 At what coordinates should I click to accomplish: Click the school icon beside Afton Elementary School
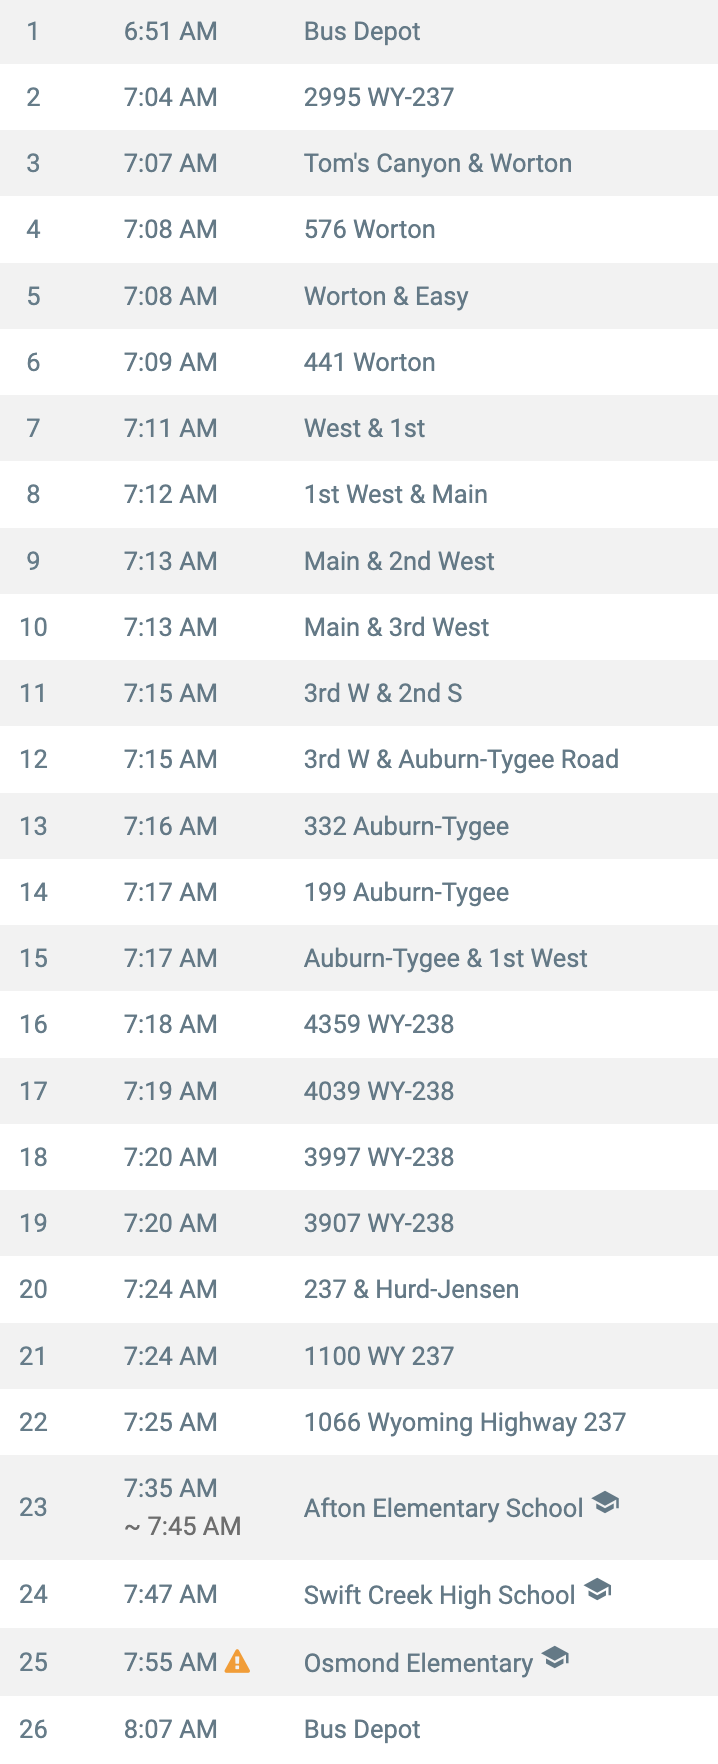[606, 1501]
